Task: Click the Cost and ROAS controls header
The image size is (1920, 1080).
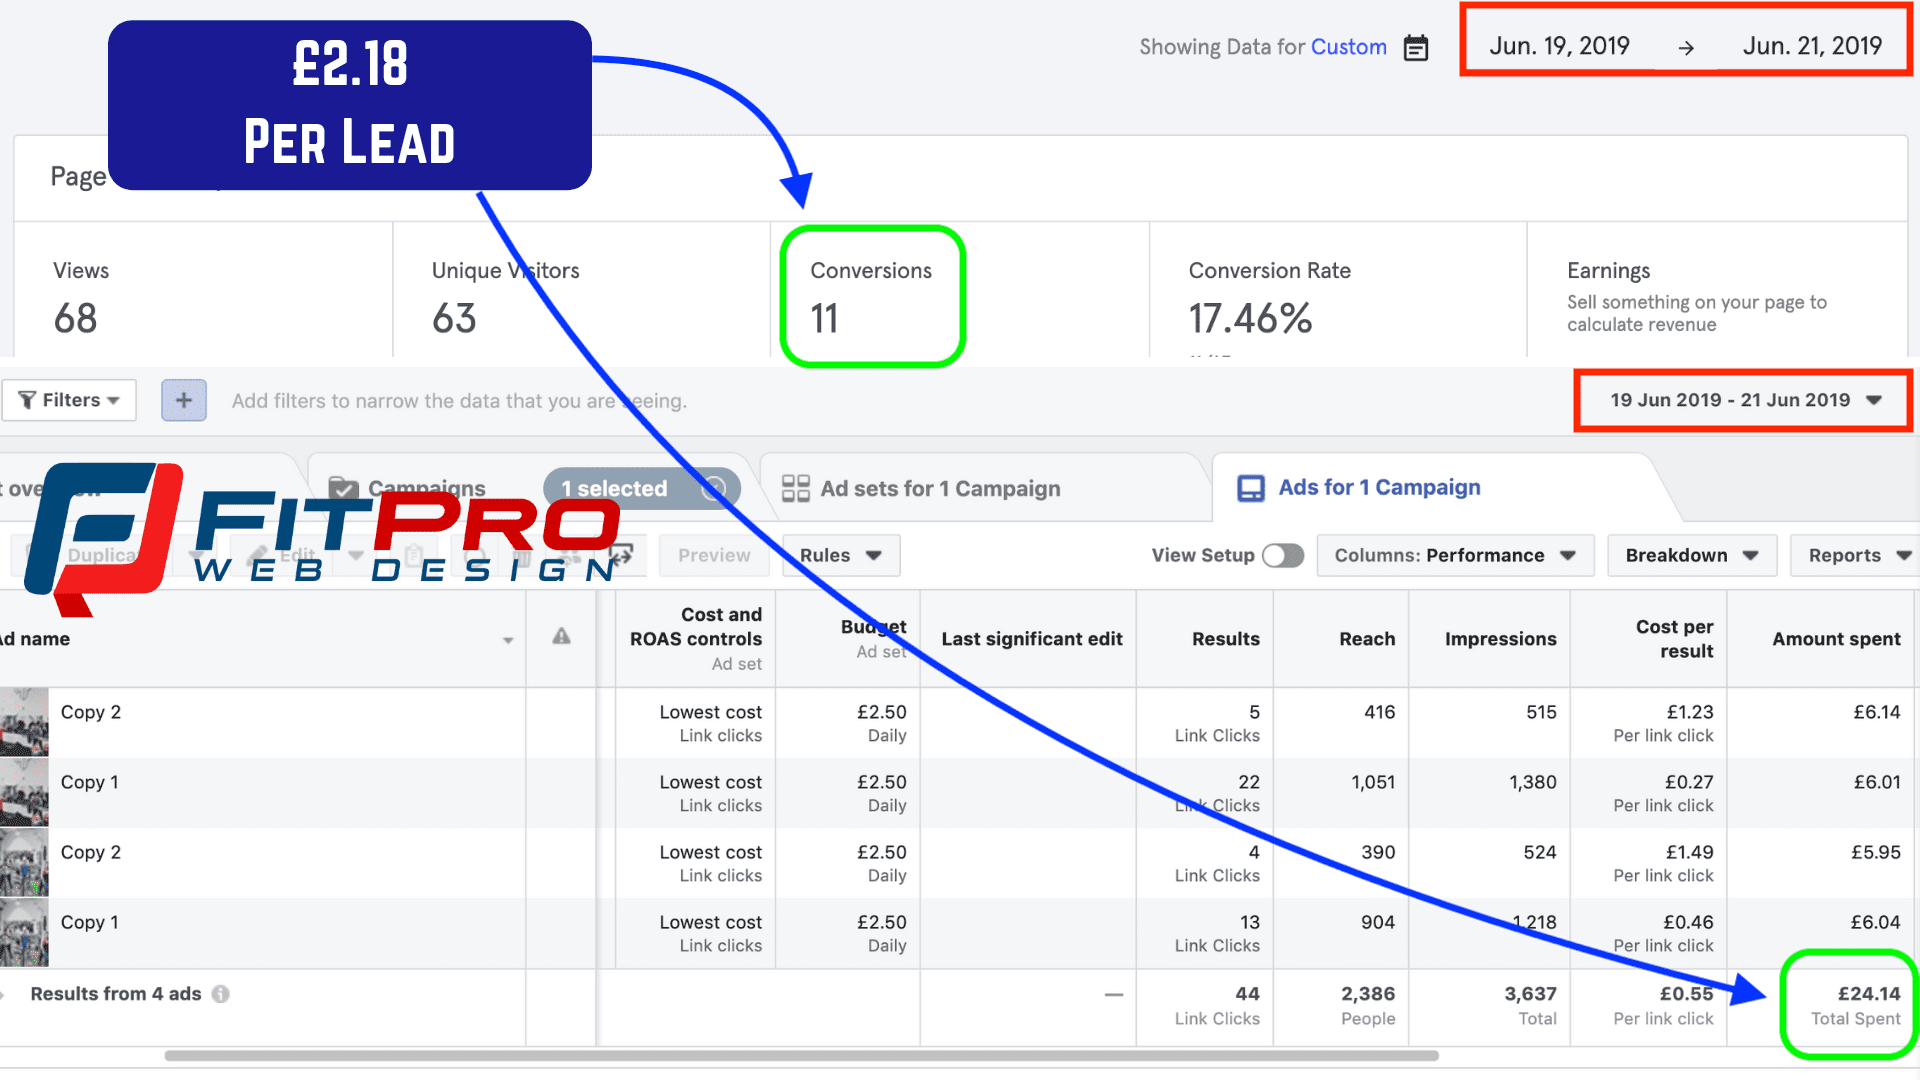Action: pyautogui.click(x=695, y=627)
